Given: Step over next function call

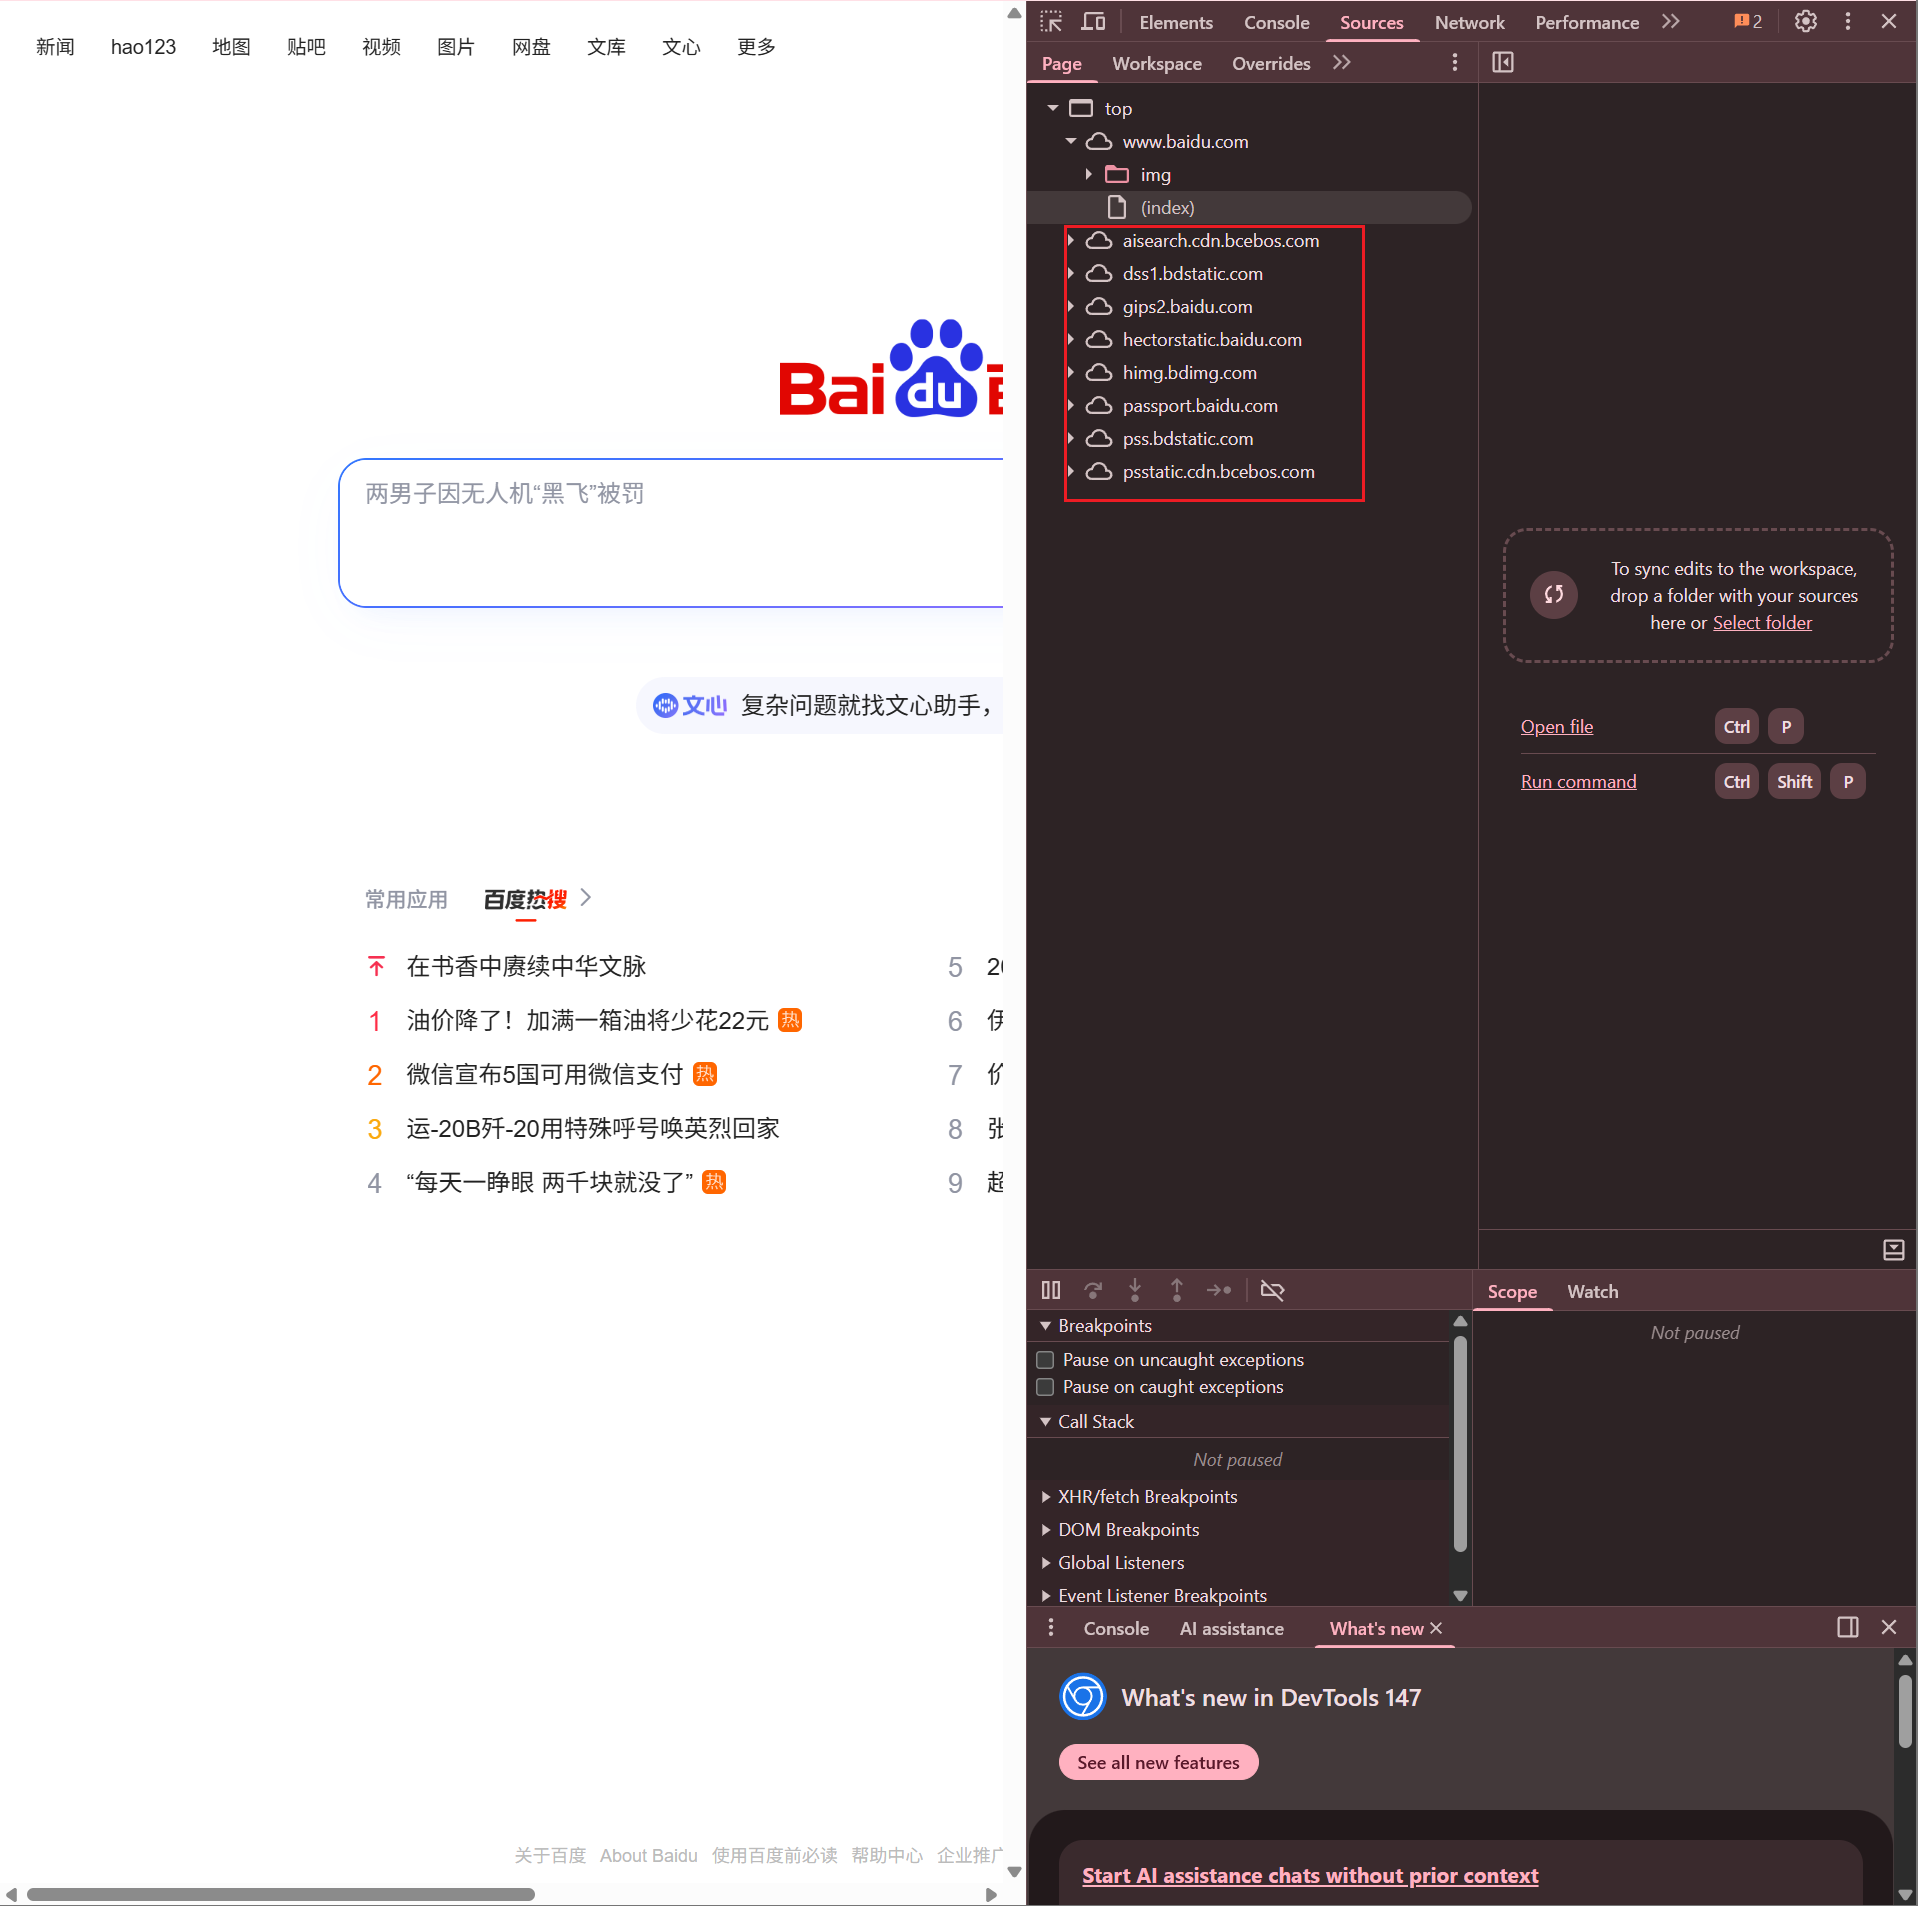Looking at the screenshot, I should click(1093, 1290).
